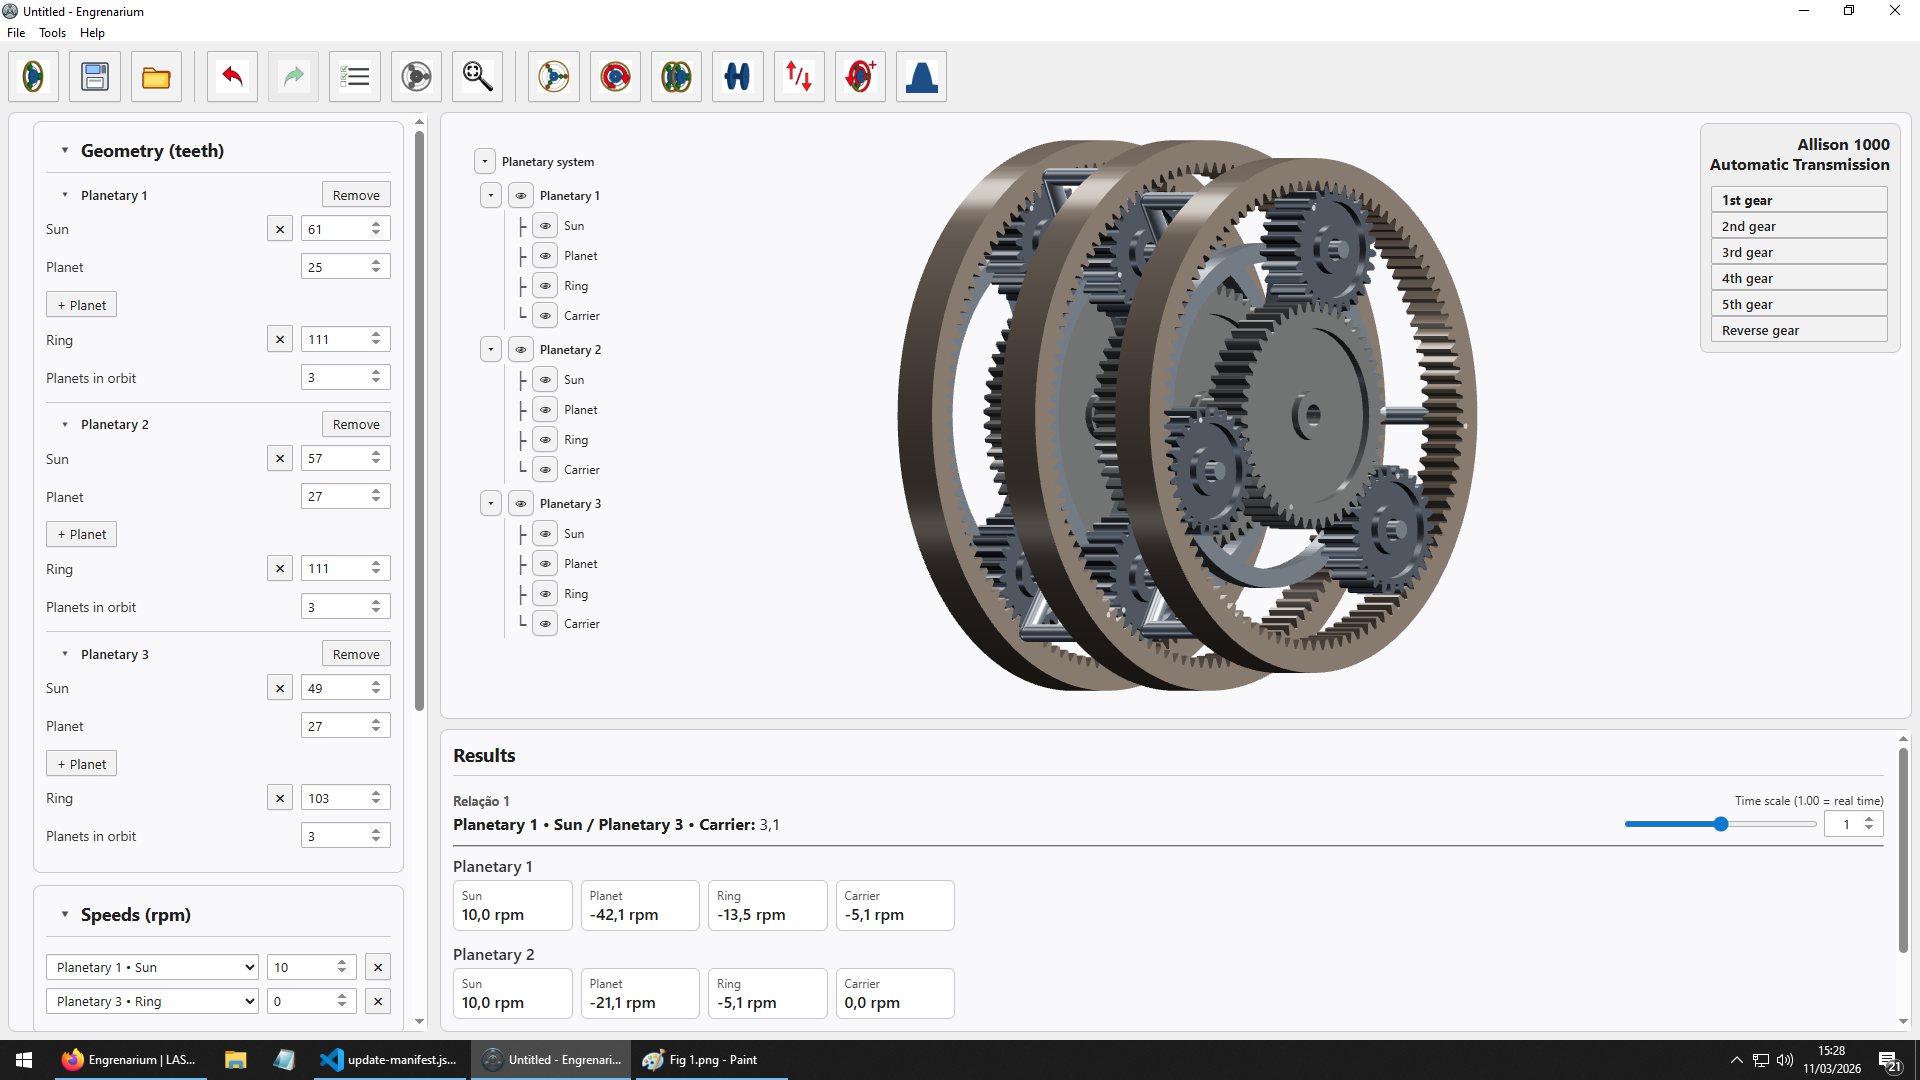Click the red/blue up-down arrows icon
This screenshot has height=1080, width=1920.
tap(799, 77)
